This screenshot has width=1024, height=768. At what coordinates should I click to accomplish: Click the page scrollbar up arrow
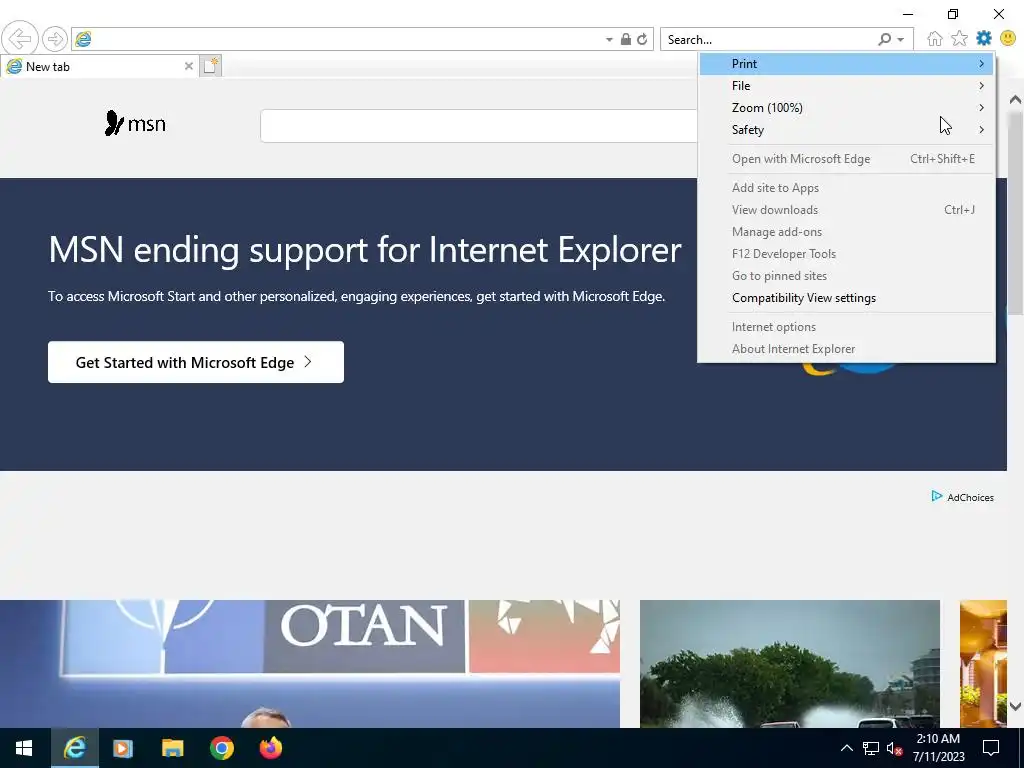click(x=1015, y=100)
